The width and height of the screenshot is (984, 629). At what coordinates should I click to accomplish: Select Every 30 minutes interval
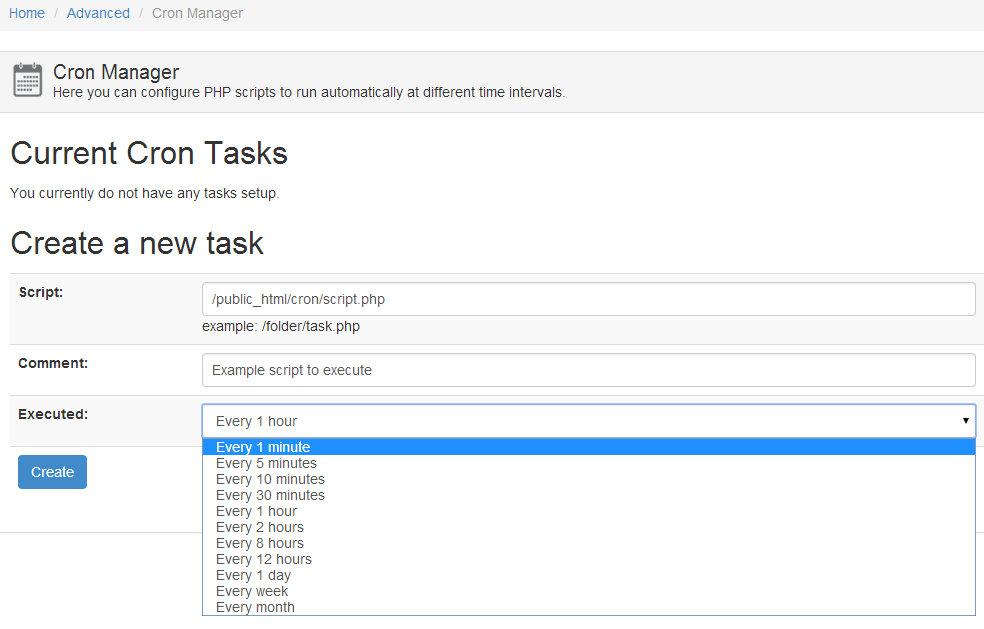coord(270,495)
